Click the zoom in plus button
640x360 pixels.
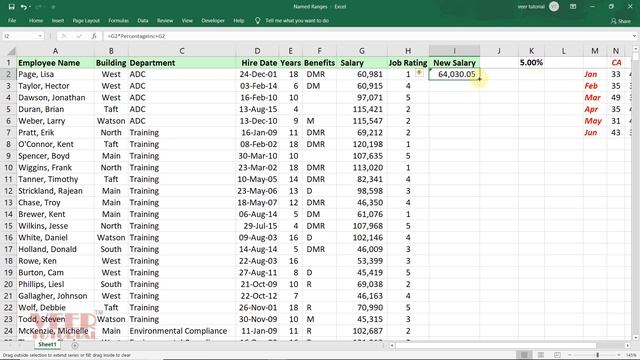click(x=619, y=355)
